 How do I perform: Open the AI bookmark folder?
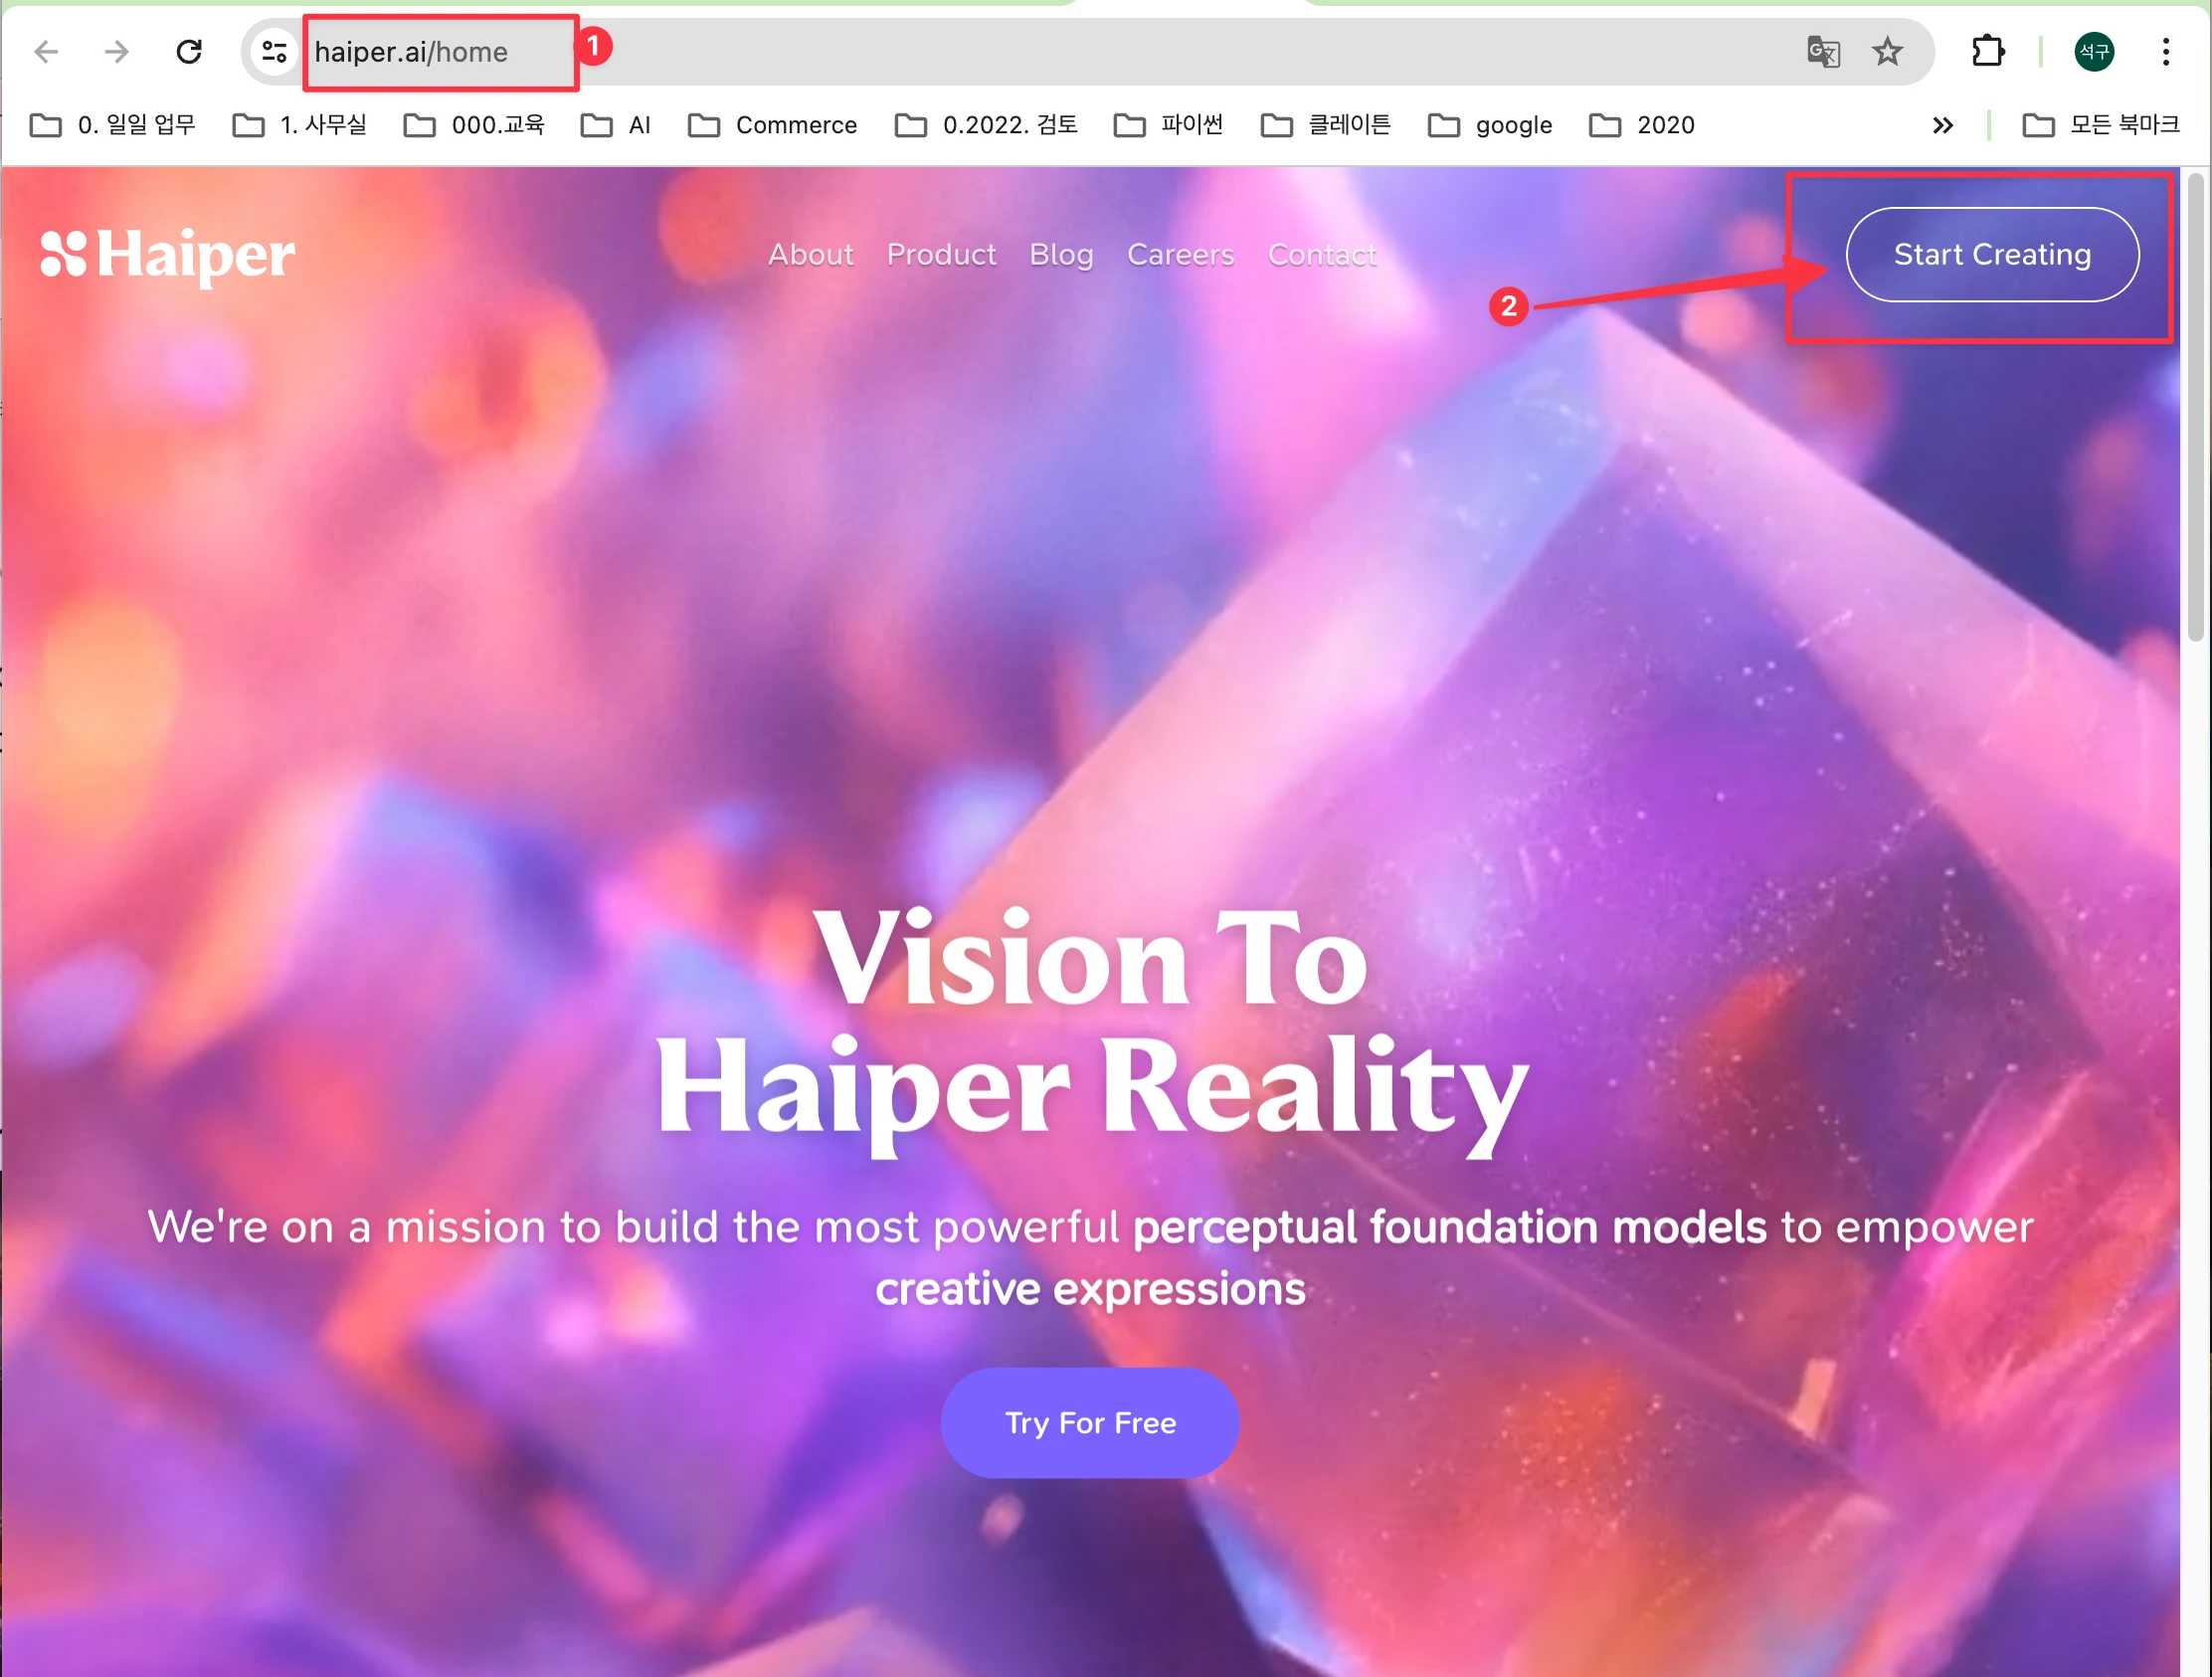tap(616, 125)
